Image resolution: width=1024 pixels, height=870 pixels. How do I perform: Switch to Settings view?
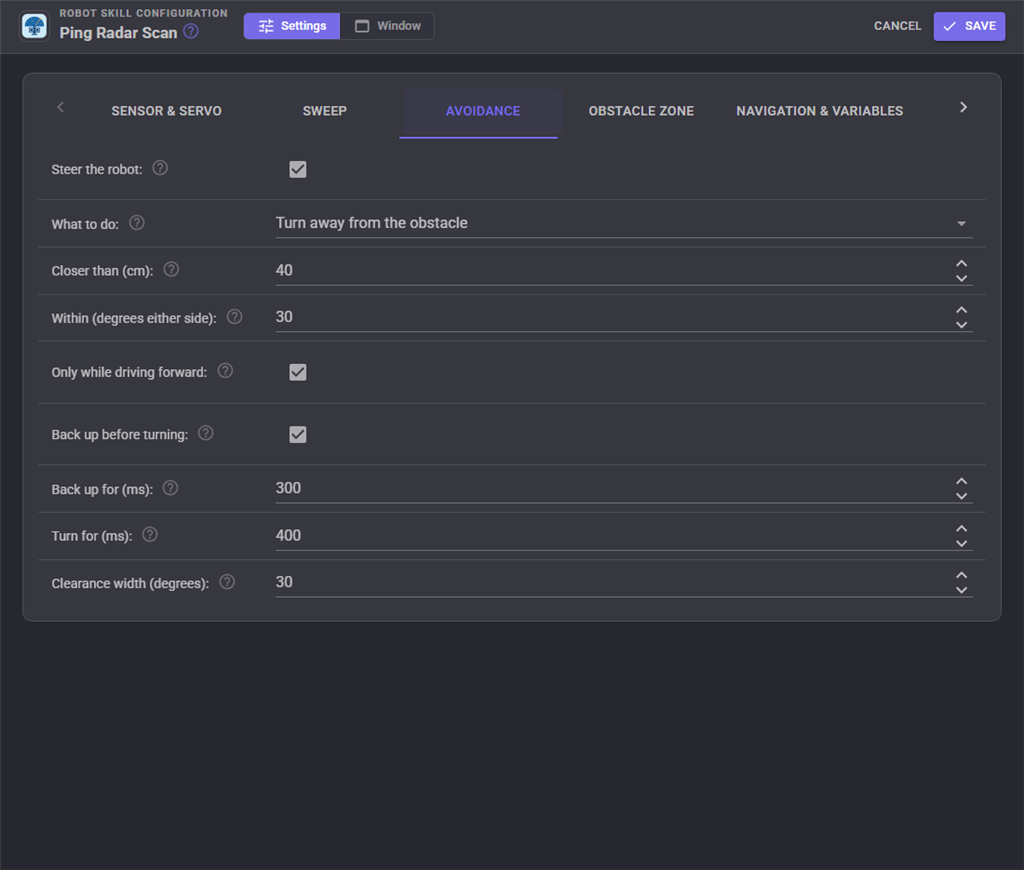point(292,26)
